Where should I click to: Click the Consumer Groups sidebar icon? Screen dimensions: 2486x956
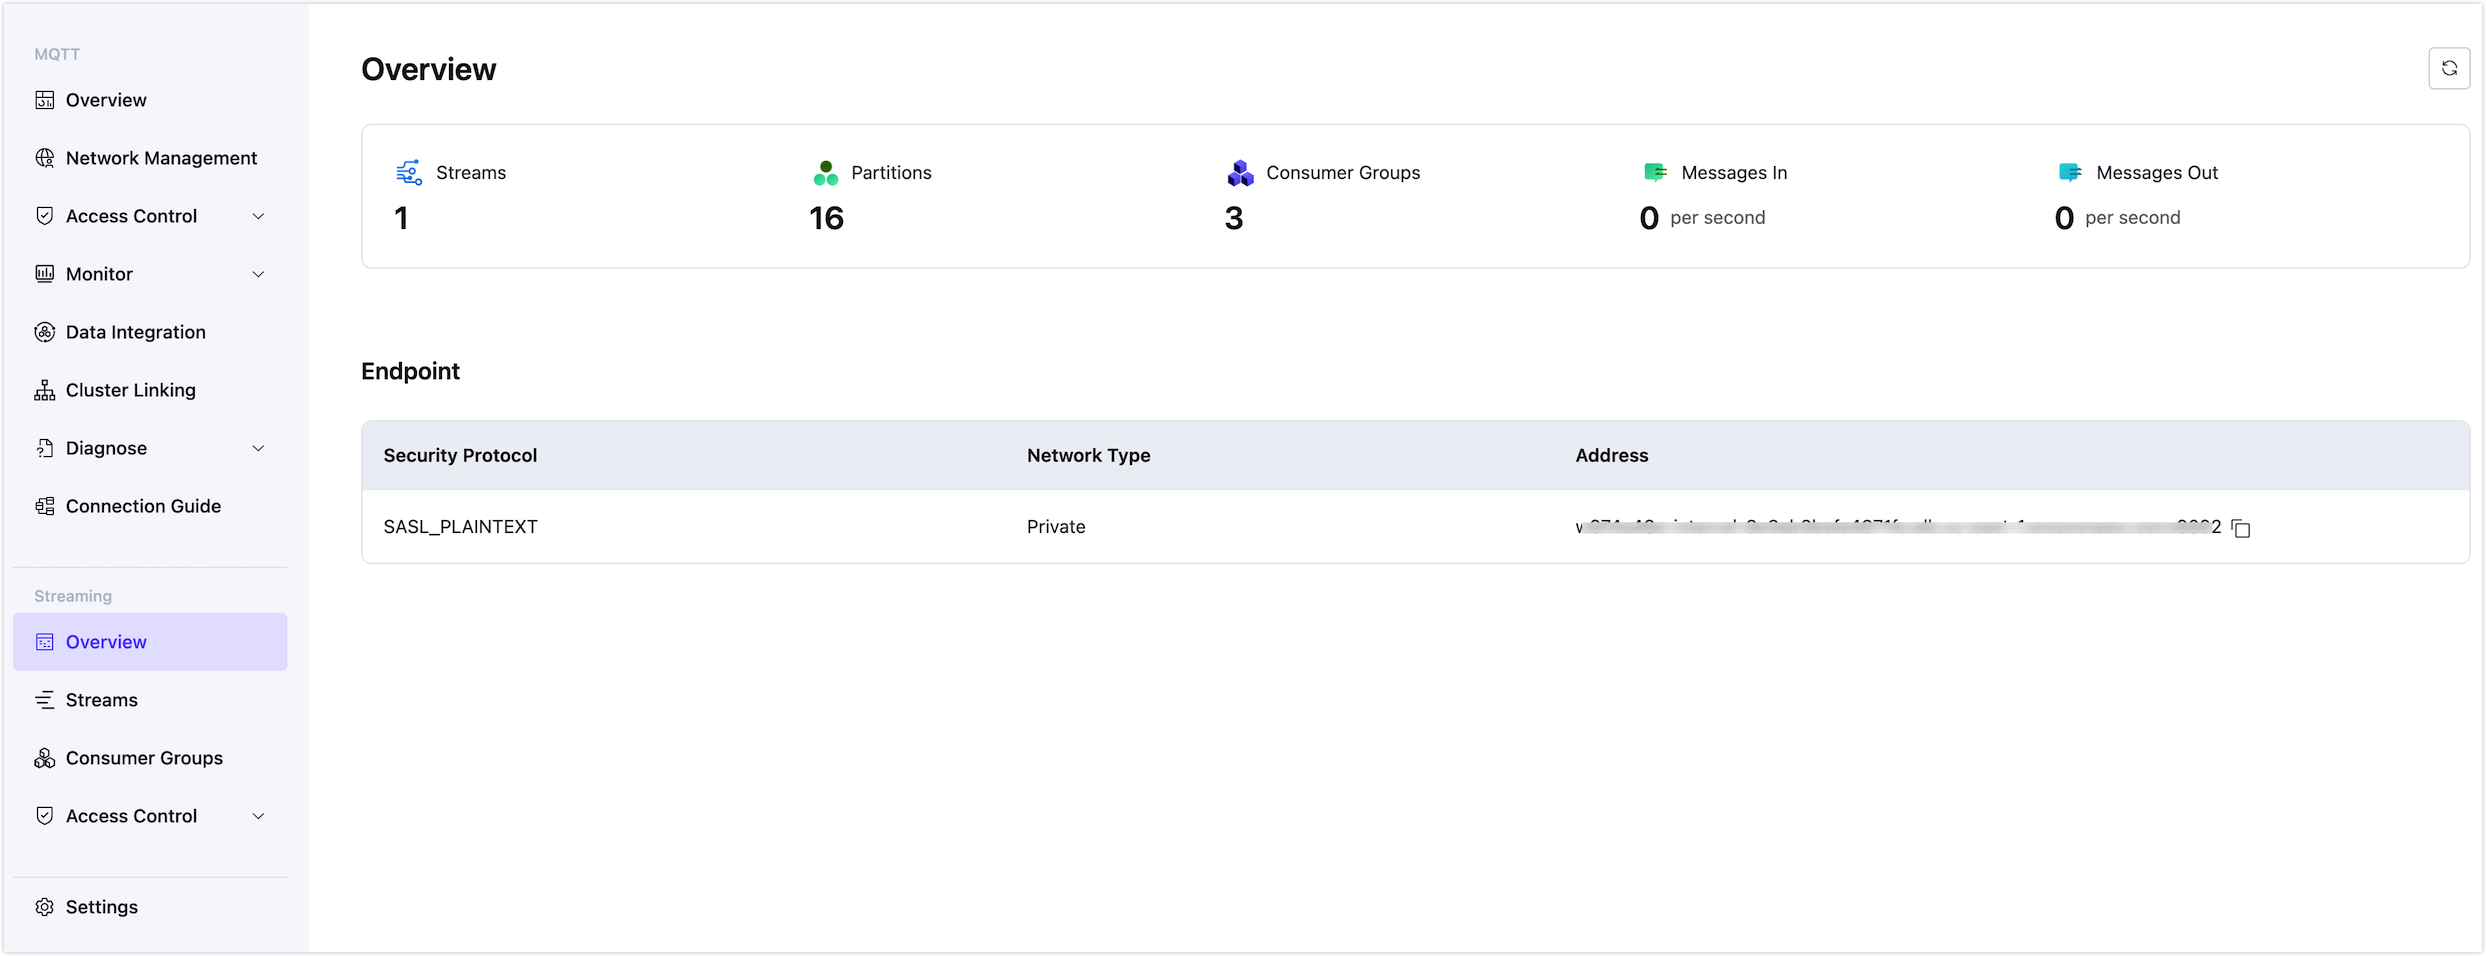pos(45,758)
